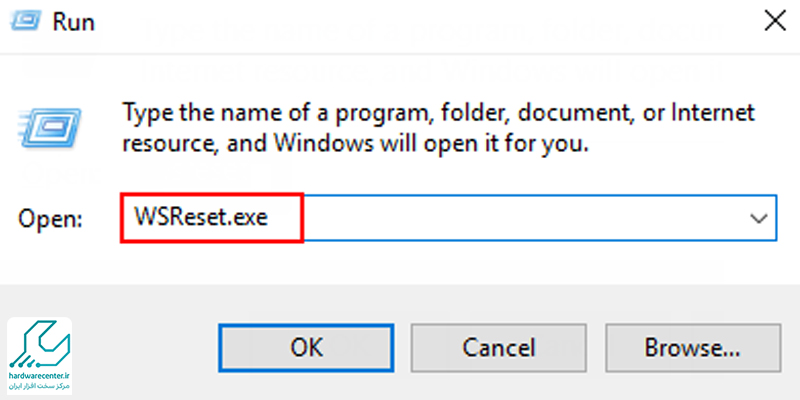
Task: Click the hardwarecenter.ir watermark text
Action: coord(40,376)
